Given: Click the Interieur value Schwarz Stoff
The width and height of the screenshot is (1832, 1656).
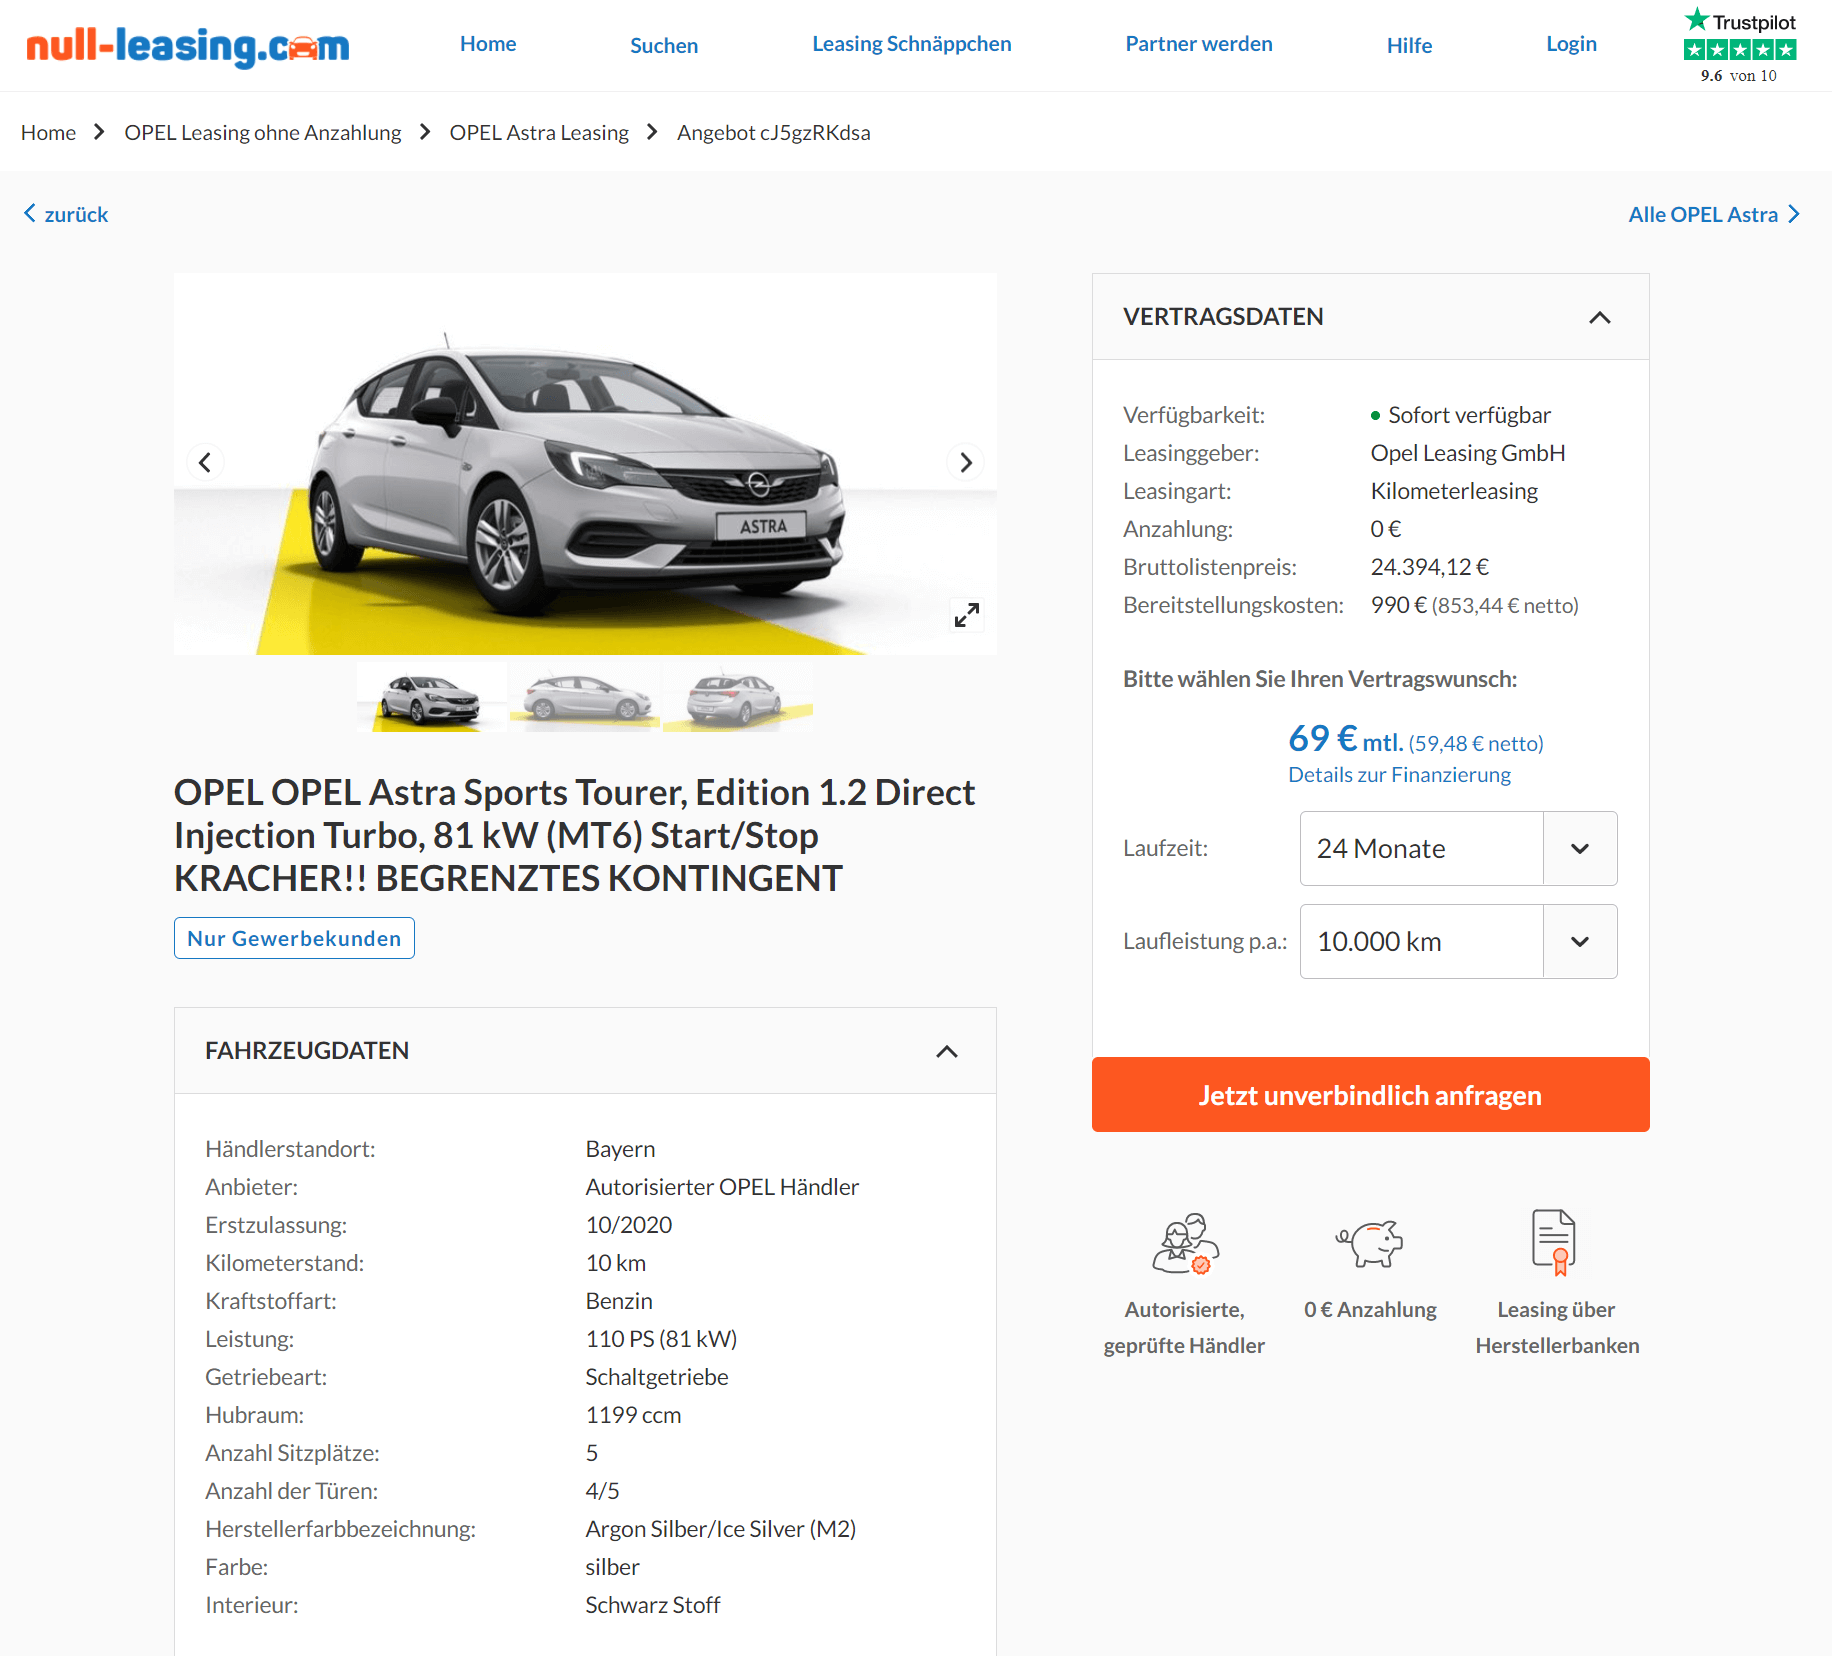Looking at the screenshot, I should coord(652,1605).
